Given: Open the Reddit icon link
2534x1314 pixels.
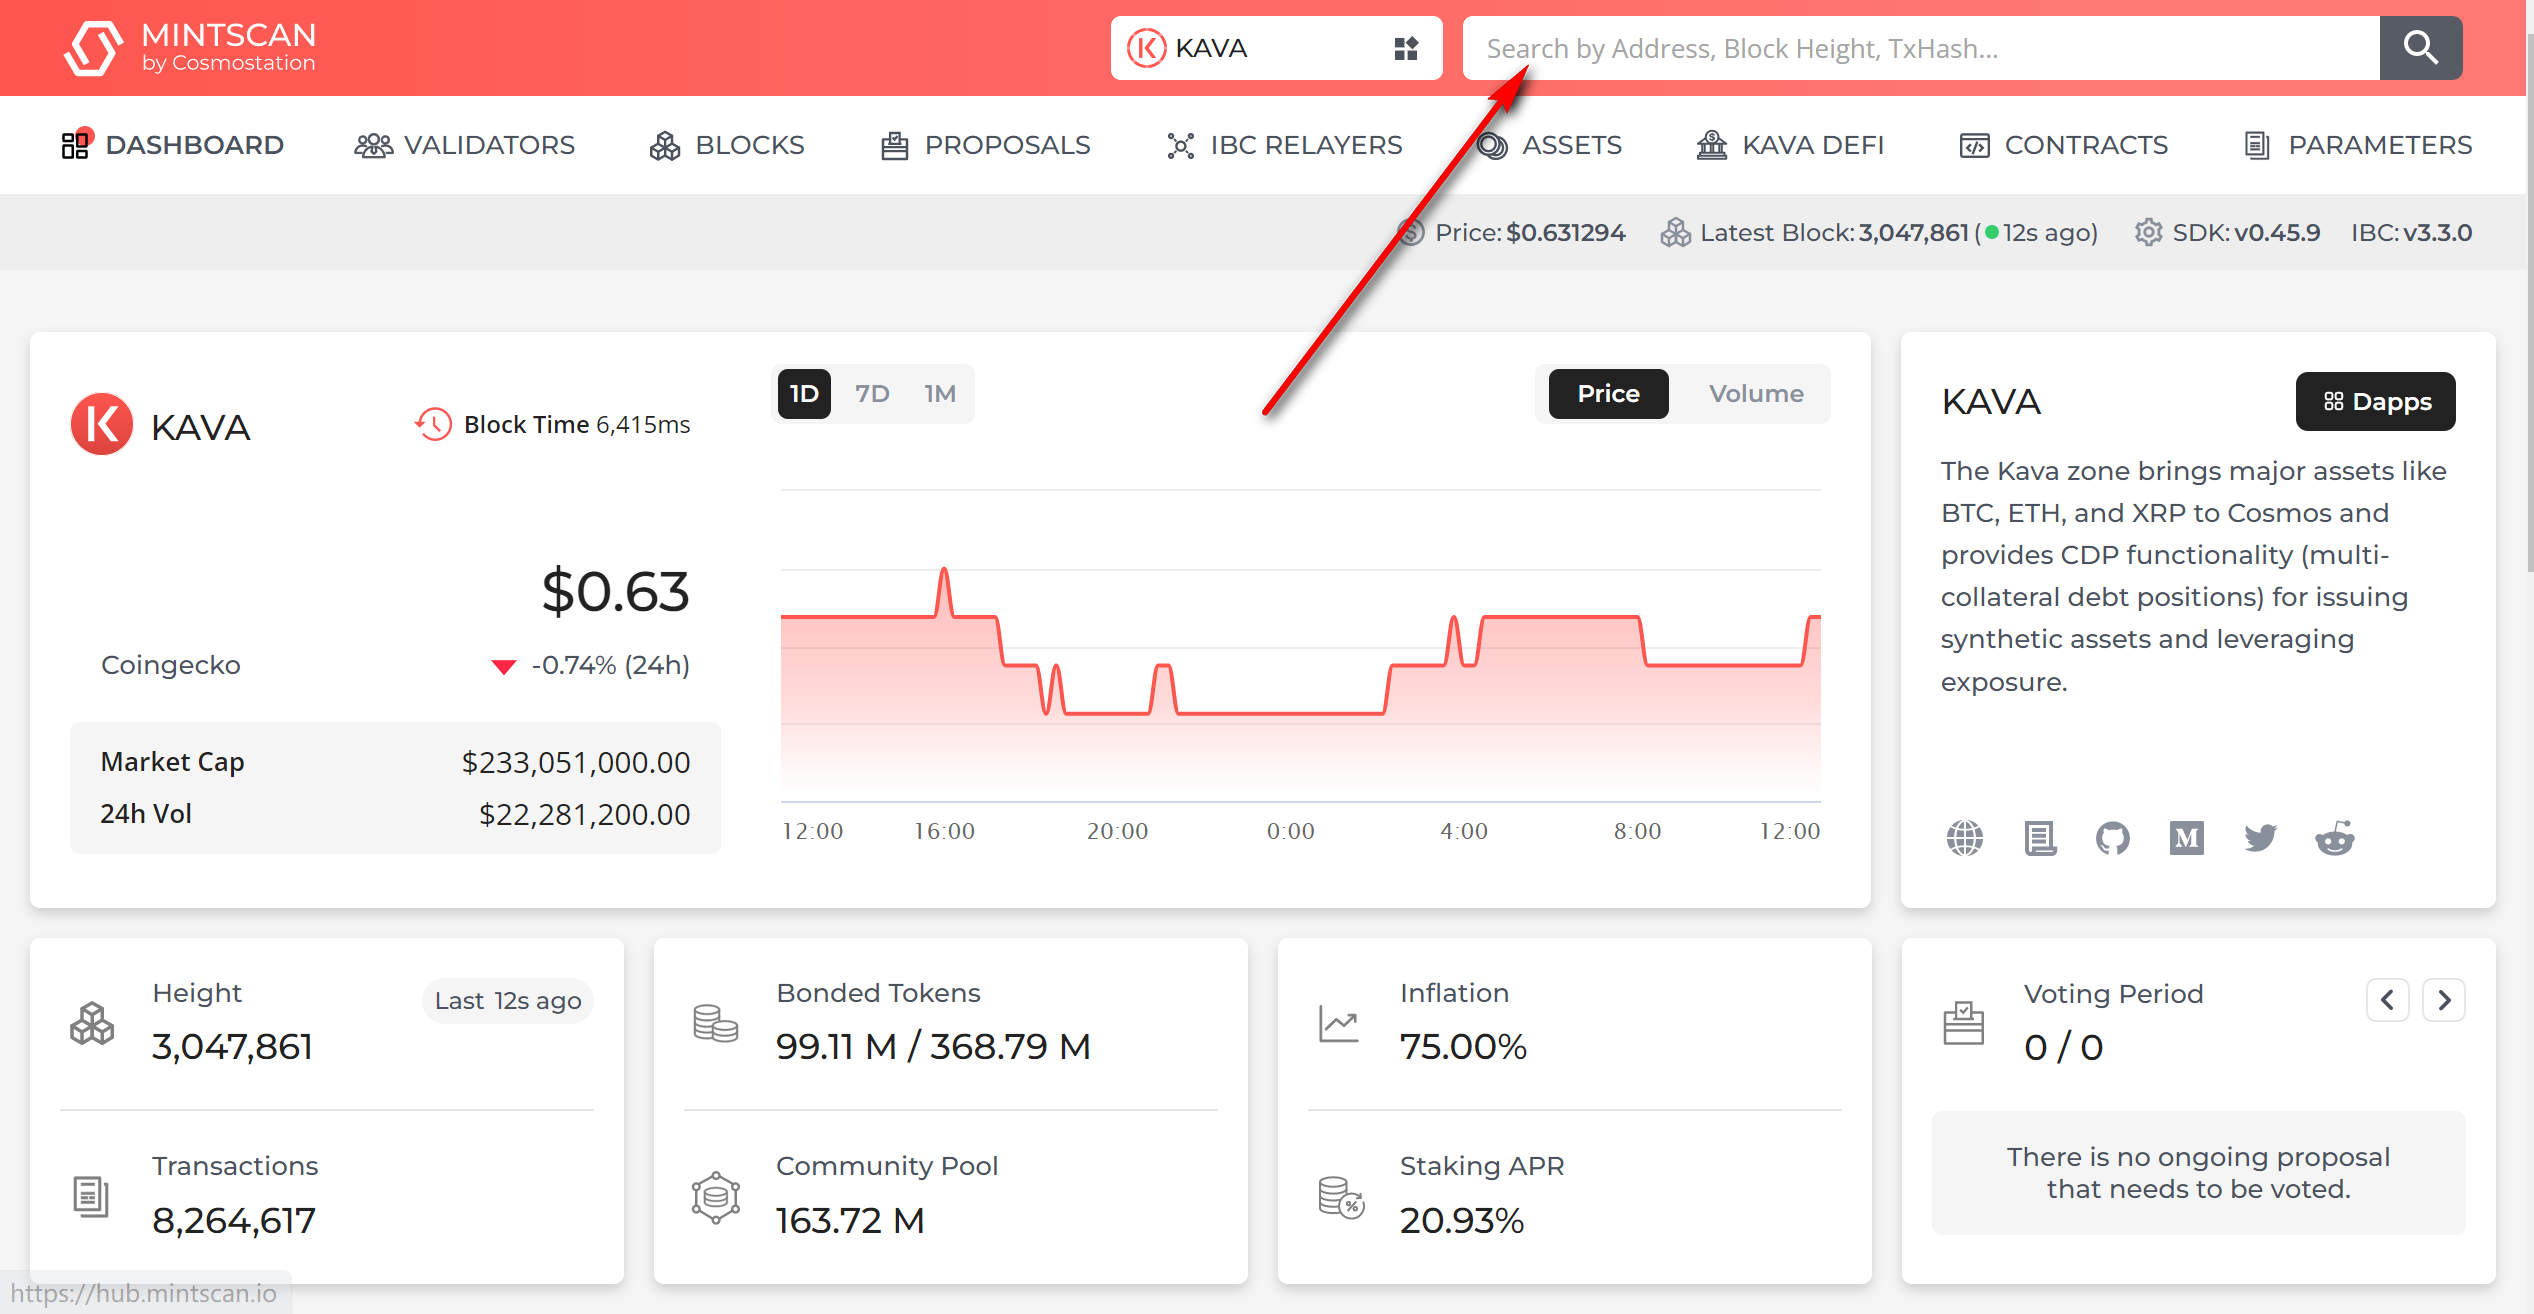Looking at the screenshot, I should pyautogui.click(x=2334, y=838).
